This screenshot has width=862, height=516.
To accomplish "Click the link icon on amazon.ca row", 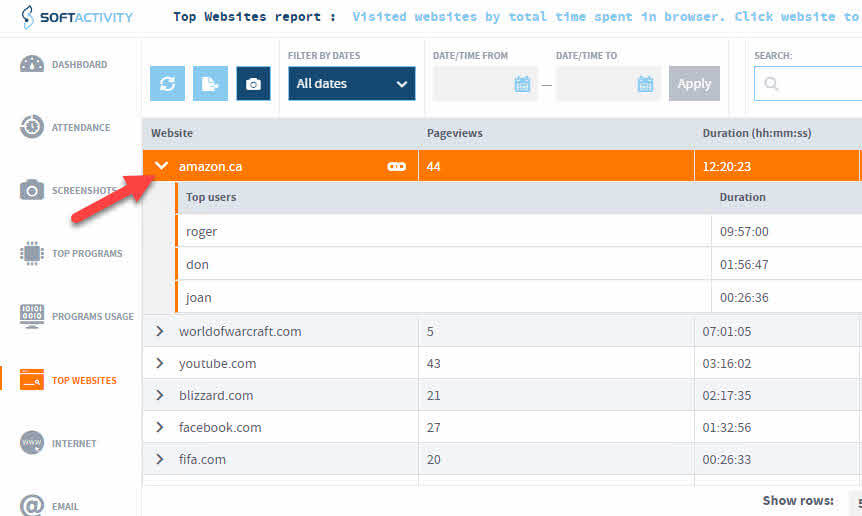I will coord(396,167).
